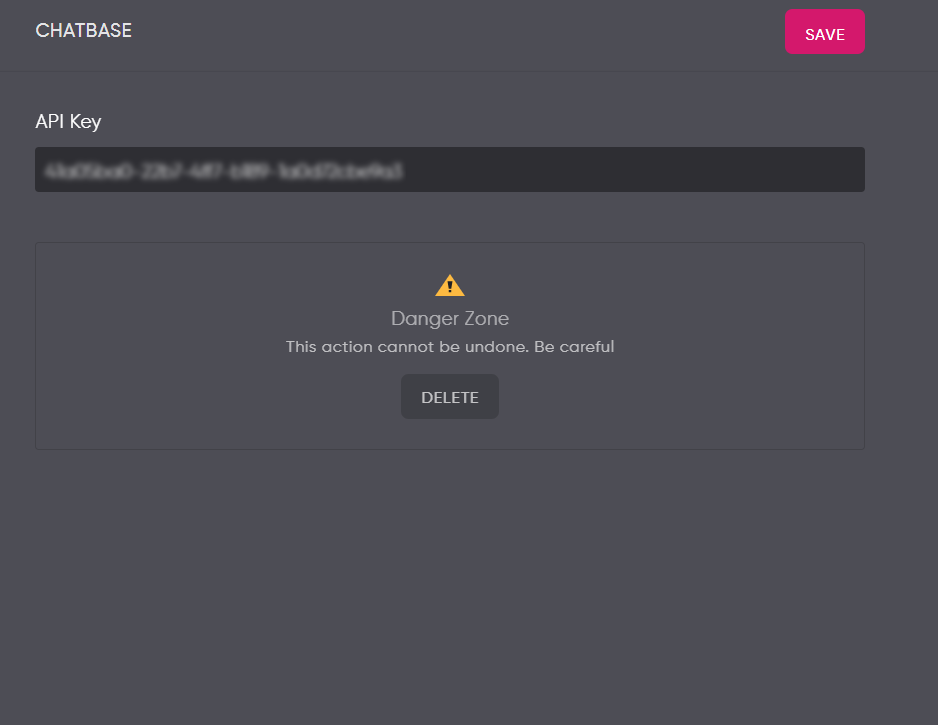Click the blurred API key value
Image resolution: width=938 pixels, height=725 pixels.
pos(224,171)
